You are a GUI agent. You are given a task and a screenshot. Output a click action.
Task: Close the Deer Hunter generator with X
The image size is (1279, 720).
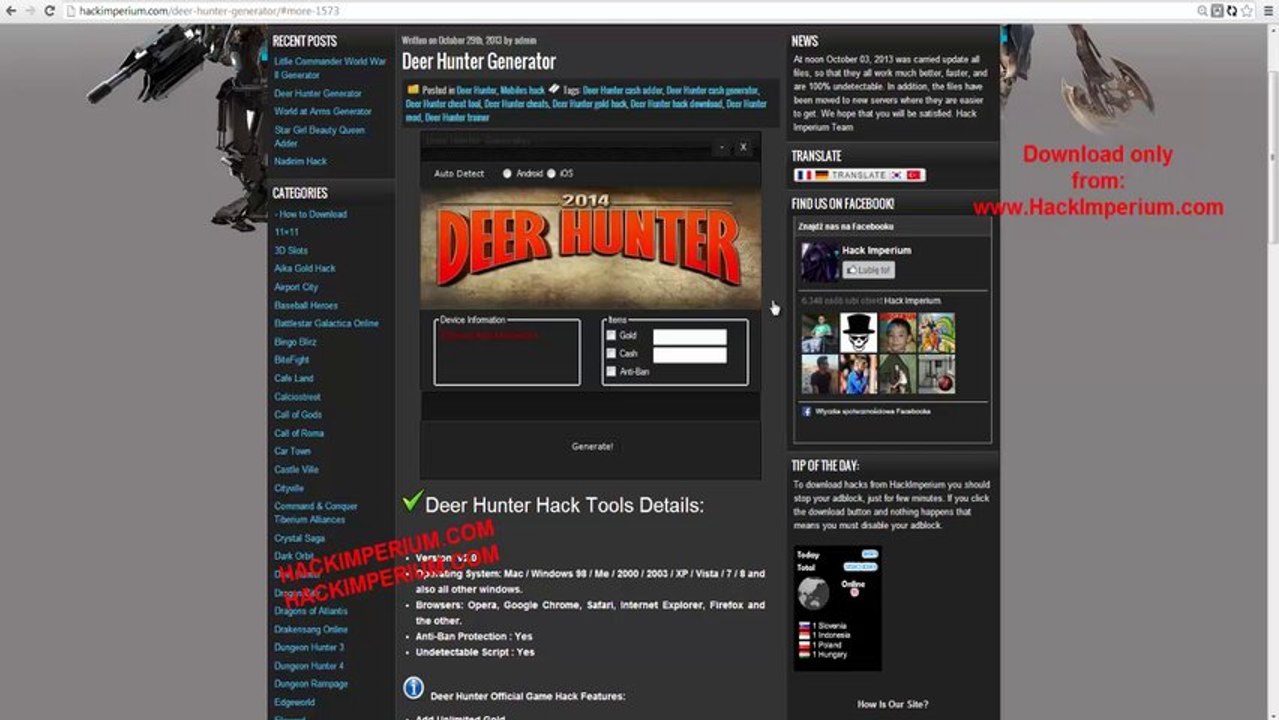[x=743, y=147]
